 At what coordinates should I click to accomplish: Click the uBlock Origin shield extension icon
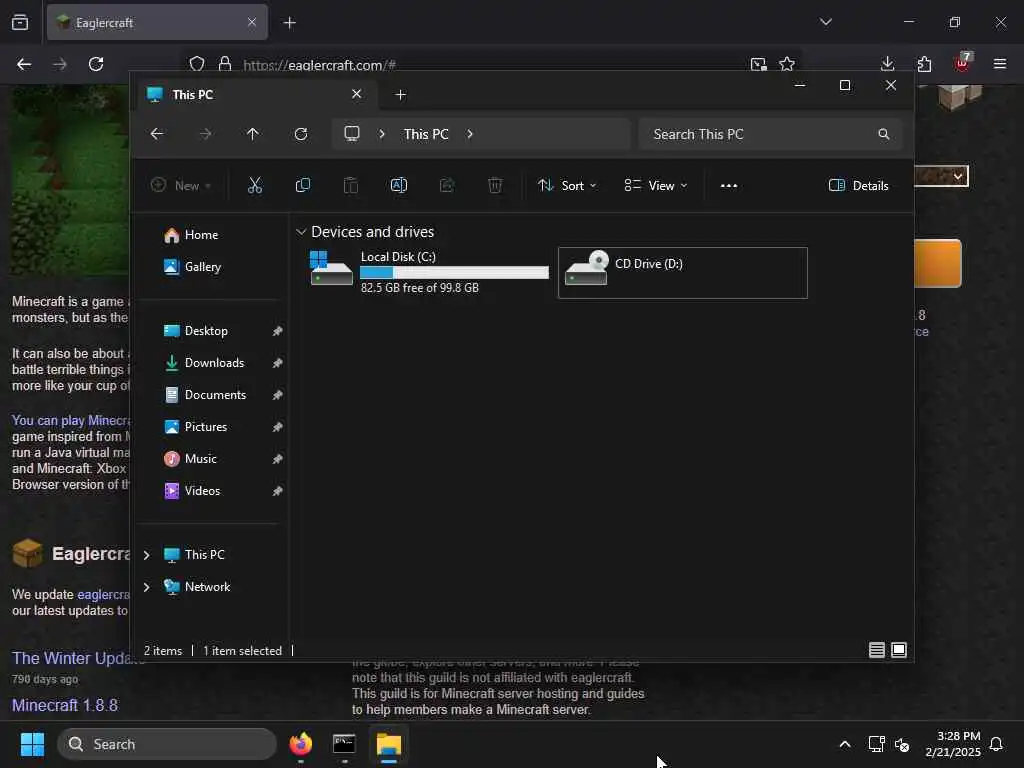click(962, 63)
